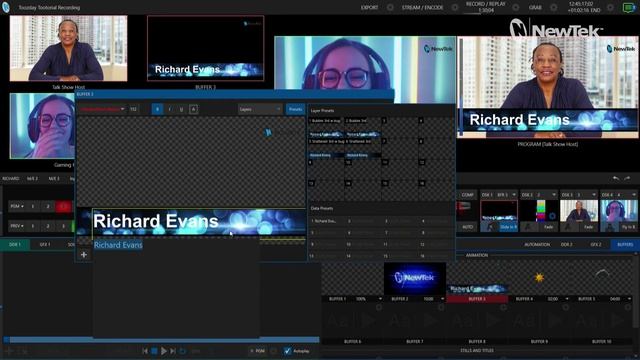The image size is (640, 360).
Task: Toggle bold formatting in title editor
Action: [x=157, y=109]
